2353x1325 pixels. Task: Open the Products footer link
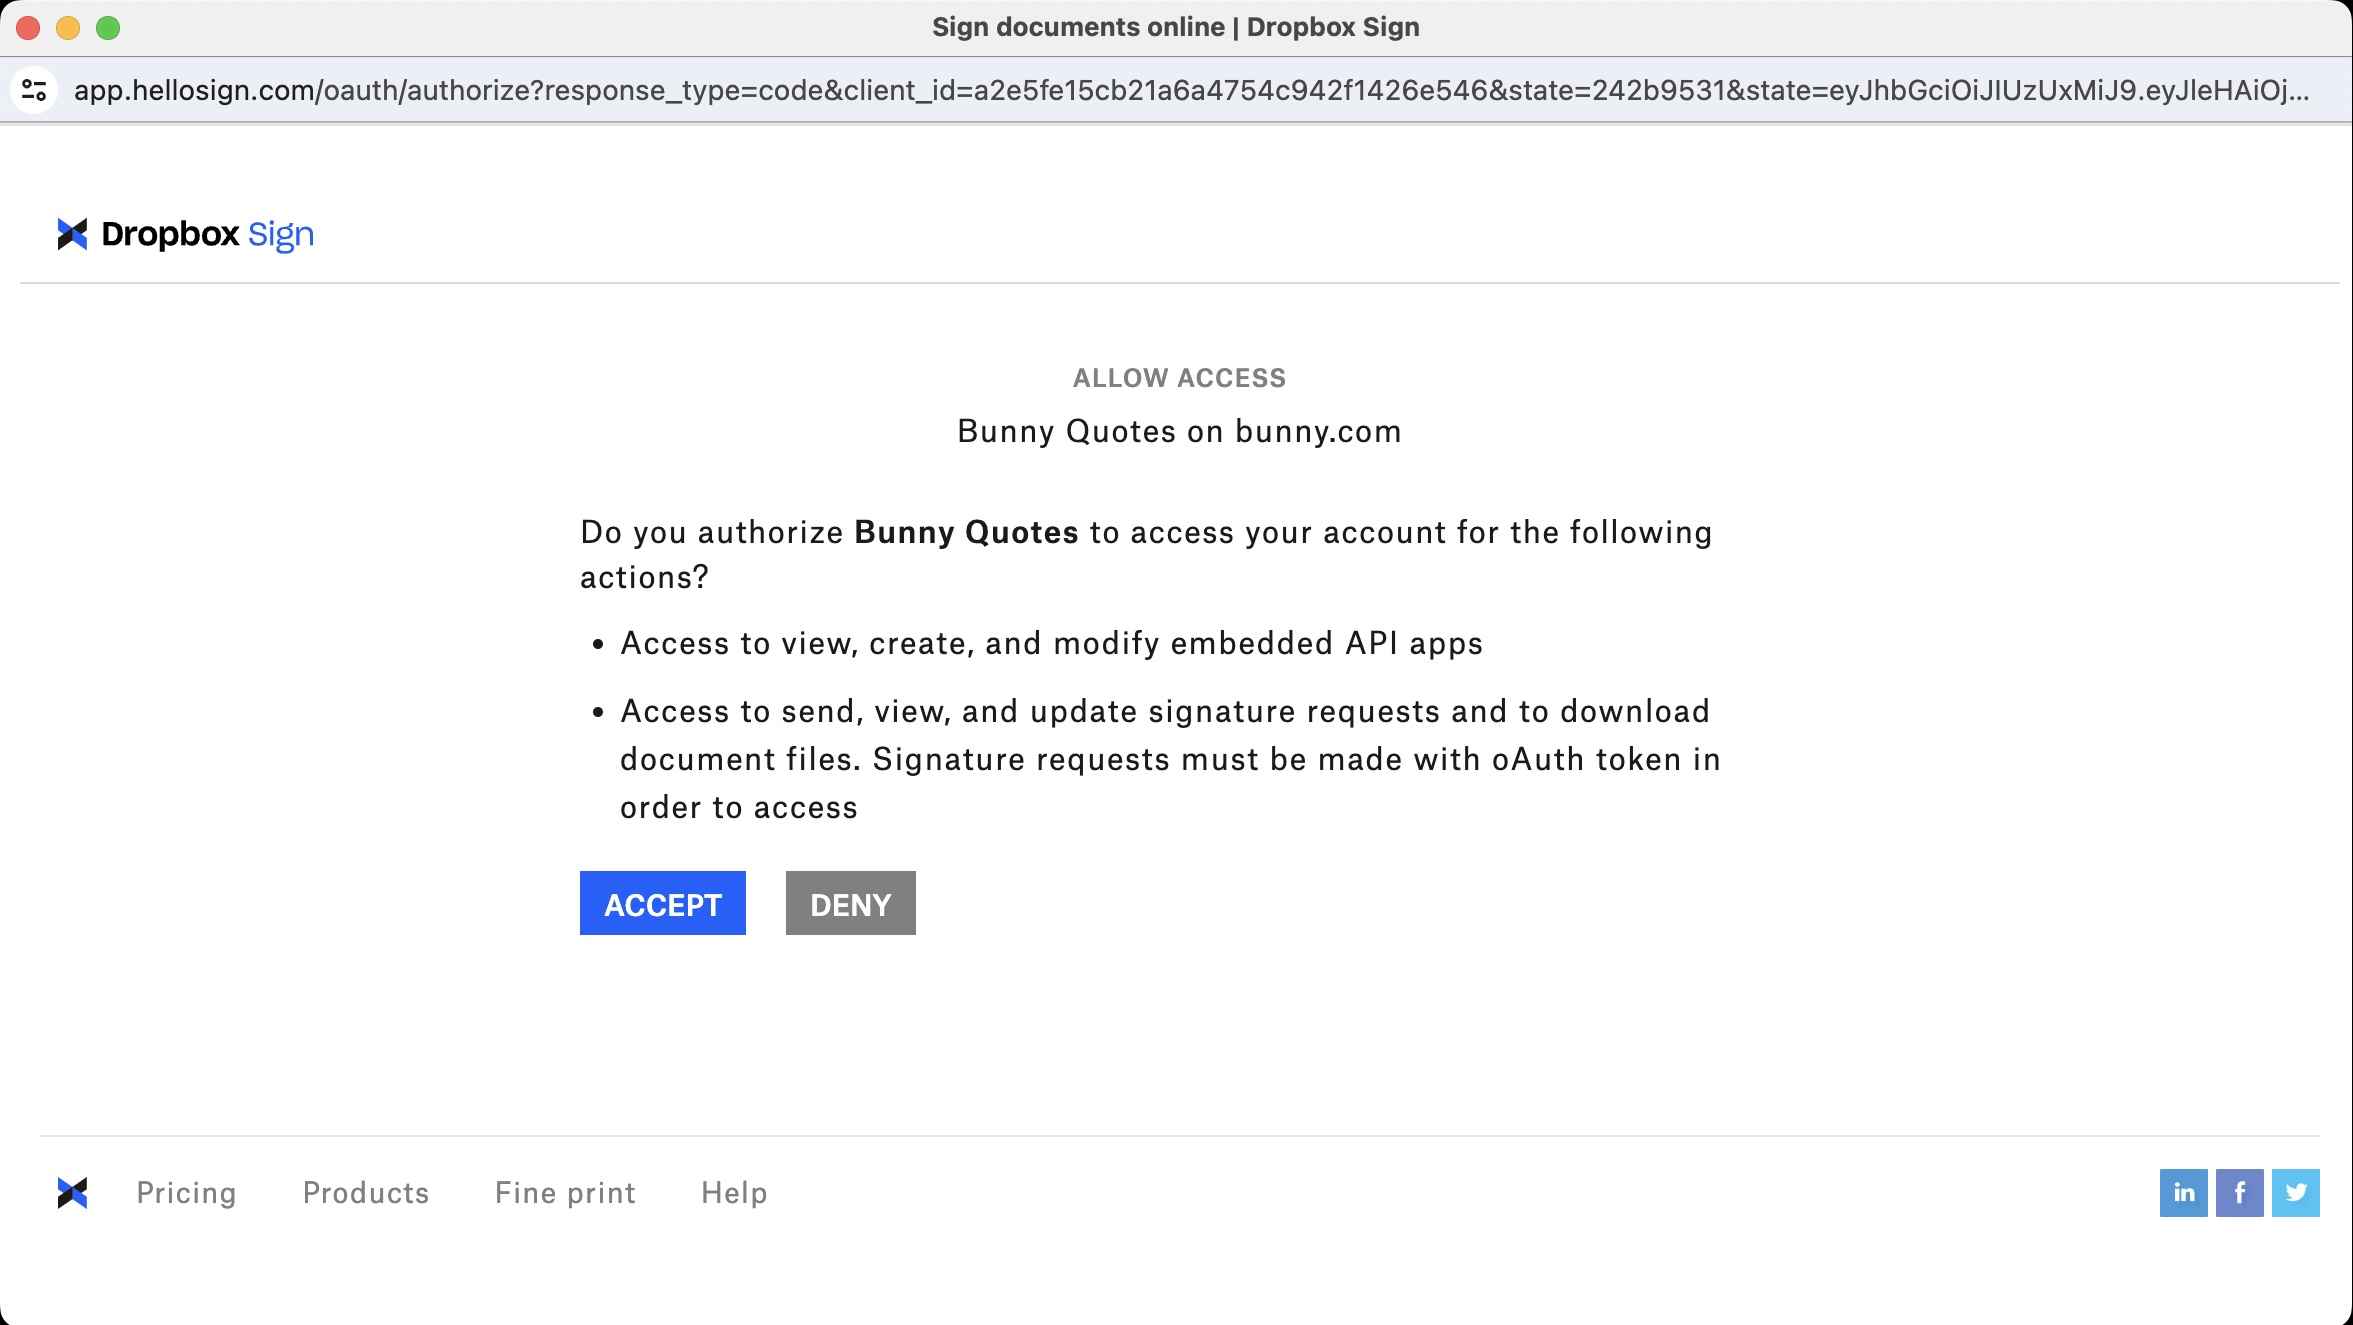coord(366,1193)
